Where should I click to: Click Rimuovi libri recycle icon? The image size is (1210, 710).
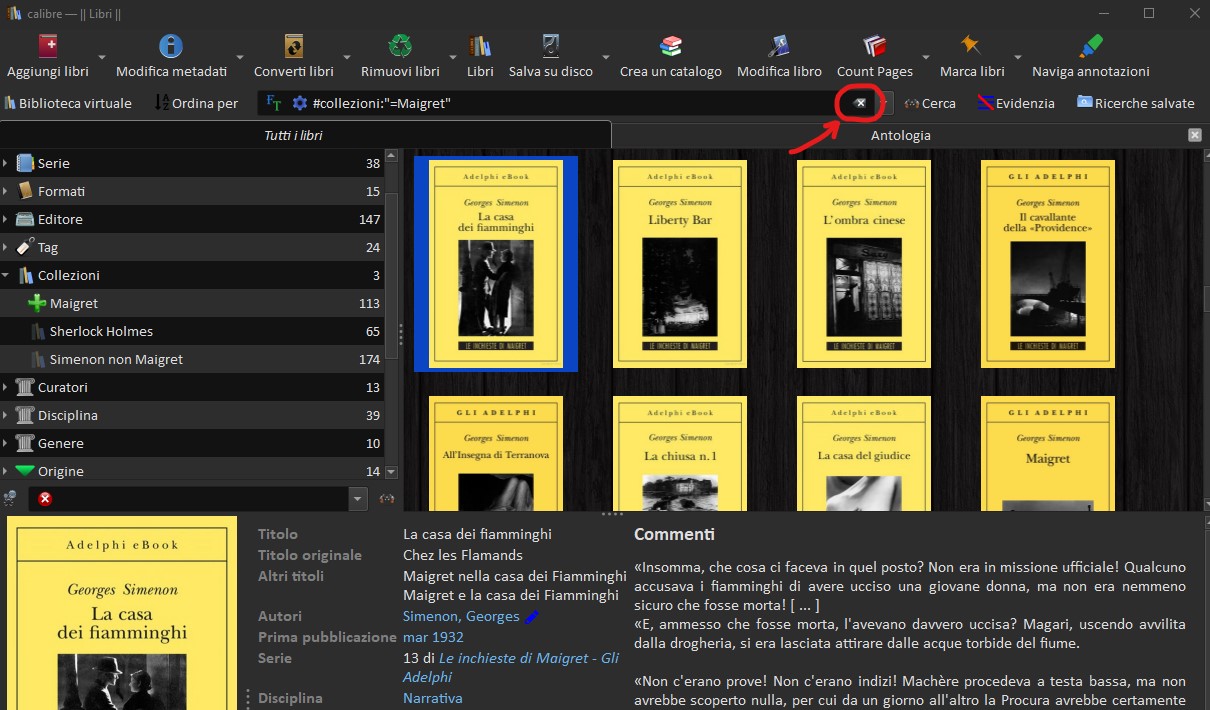(x=400, y=47)
